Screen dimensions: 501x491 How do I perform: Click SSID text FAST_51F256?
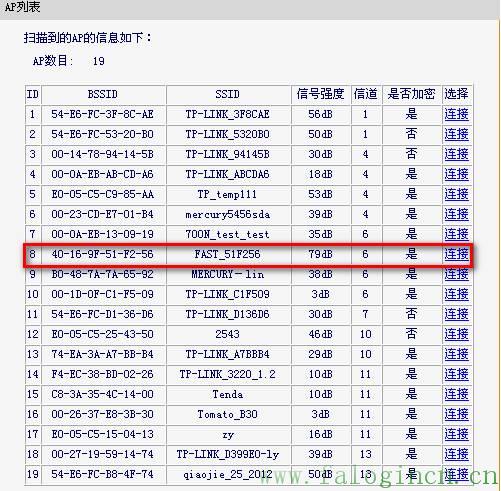[x=227, y=254]
